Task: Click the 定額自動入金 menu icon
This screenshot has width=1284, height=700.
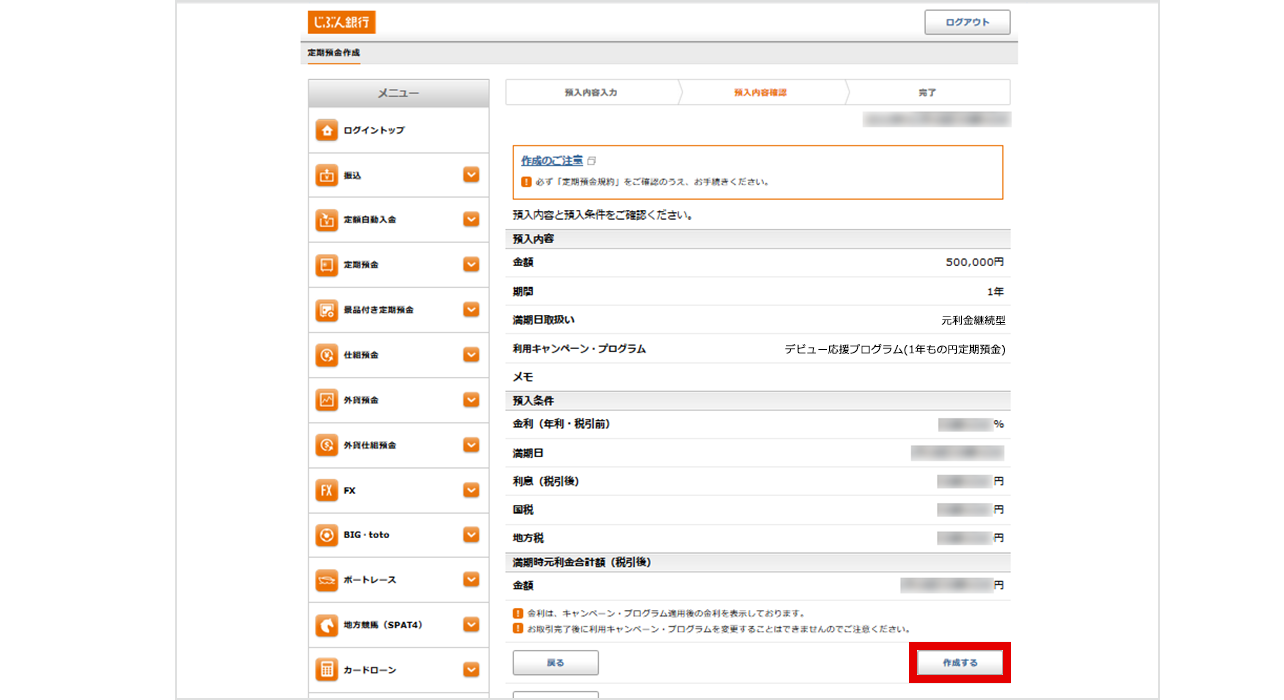Action: coord(326,220)
